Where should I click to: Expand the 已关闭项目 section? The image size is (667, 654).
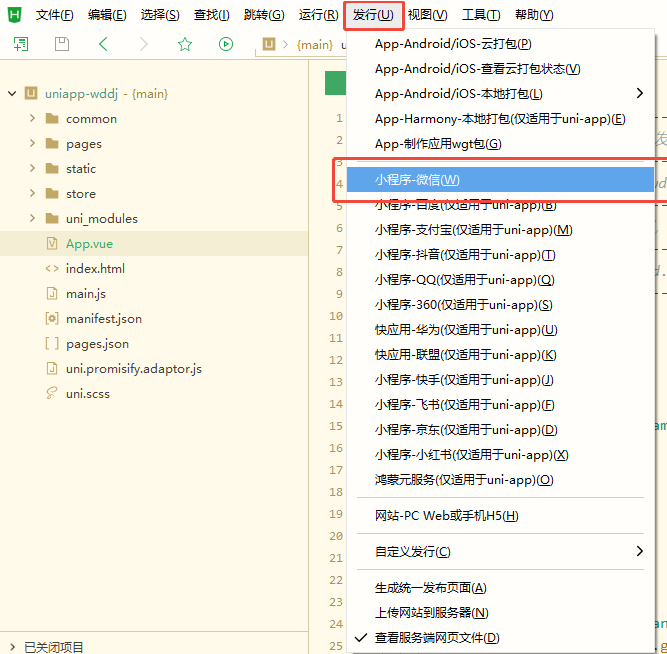coord(12,647)
